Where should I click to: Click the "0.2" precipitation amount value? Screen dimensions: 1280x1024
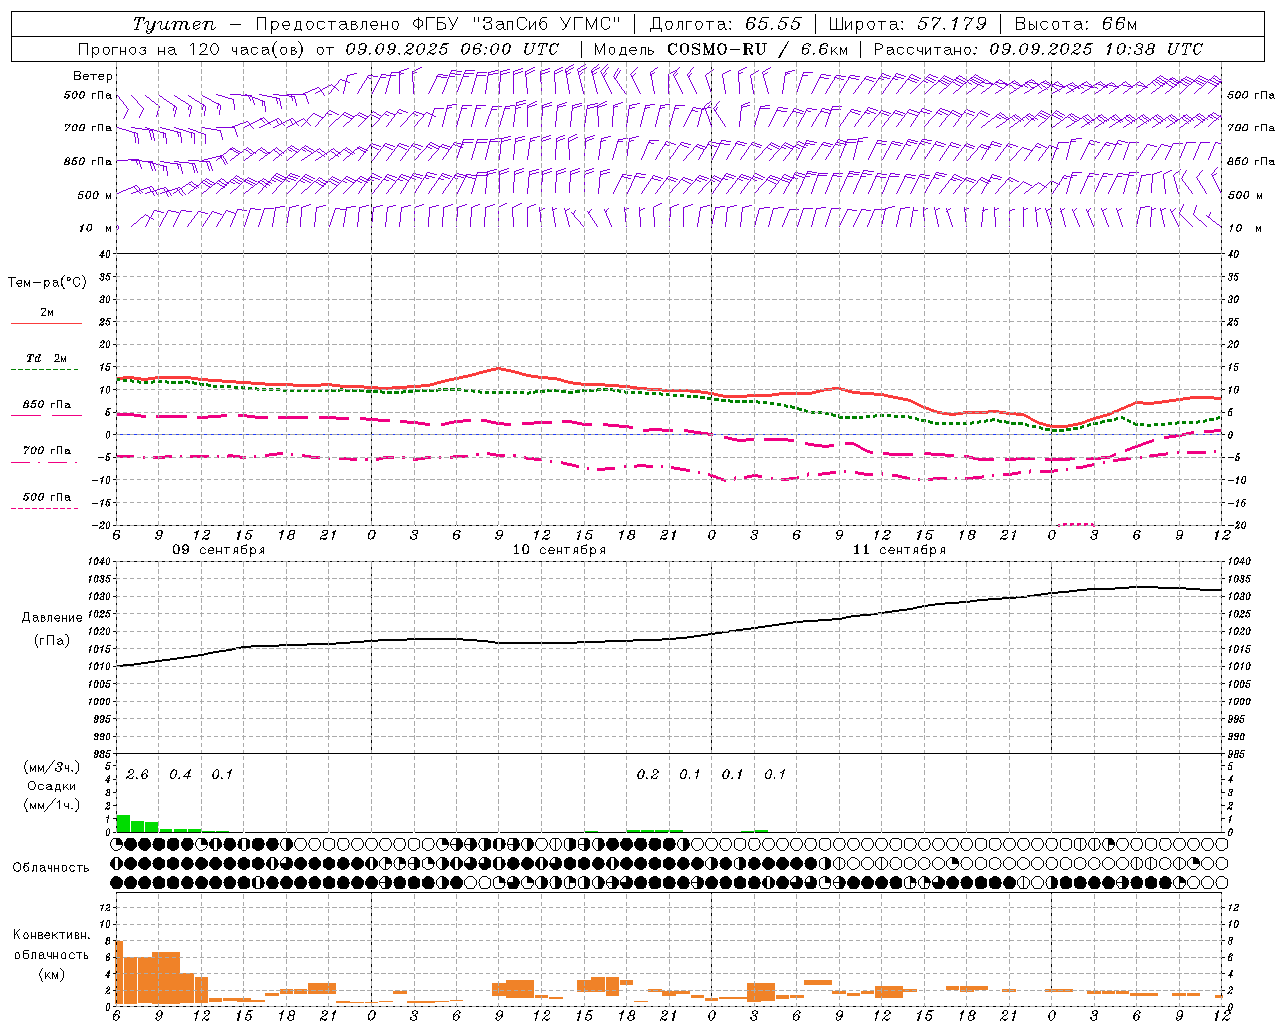pos(648,775)
